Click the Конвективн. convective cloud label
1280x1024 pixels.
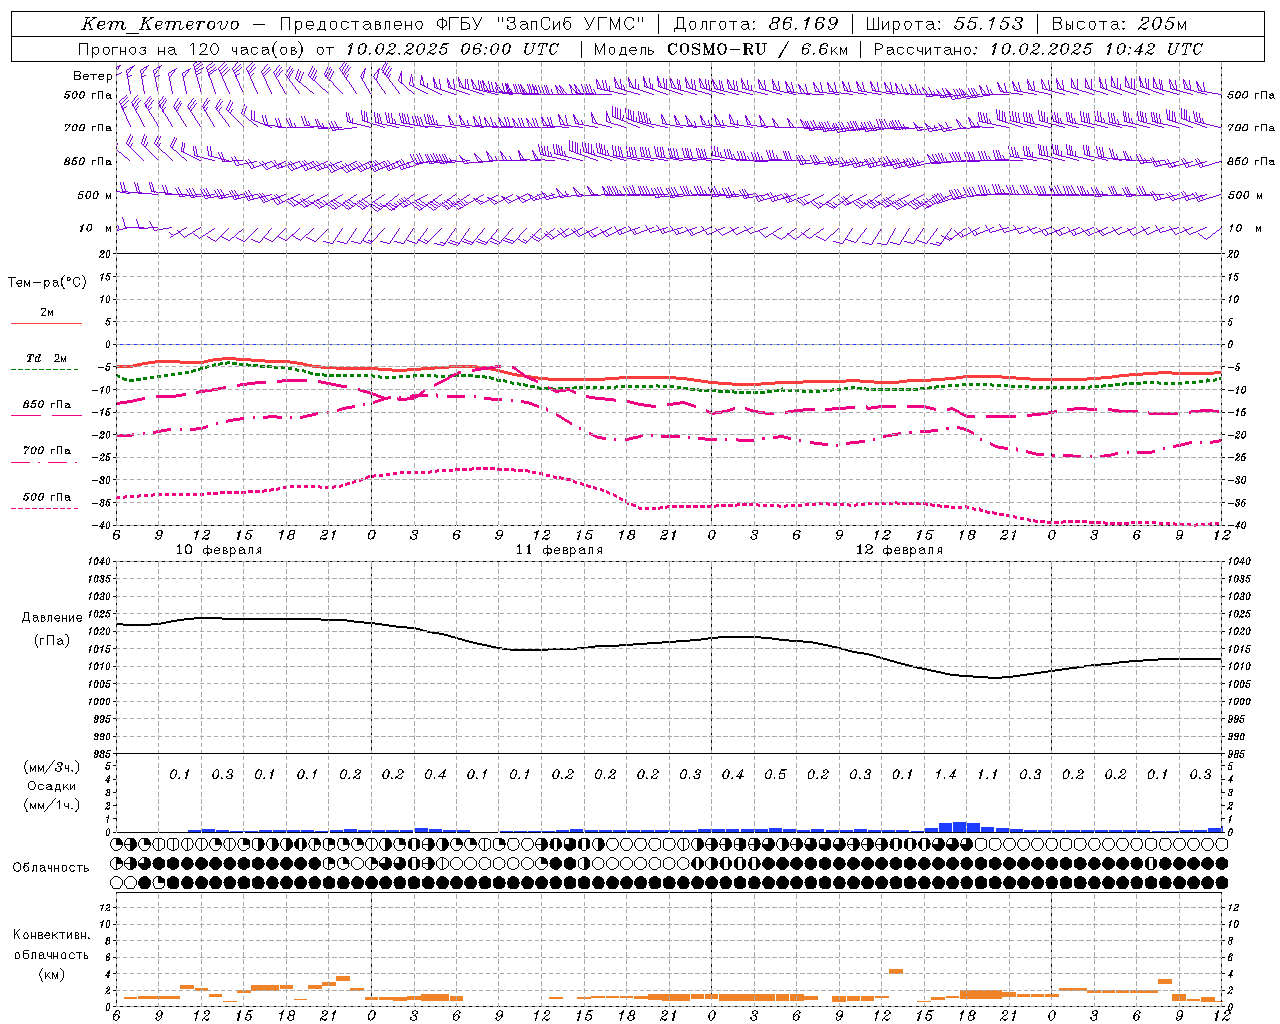pyautogui.click(x=51, y=935)
